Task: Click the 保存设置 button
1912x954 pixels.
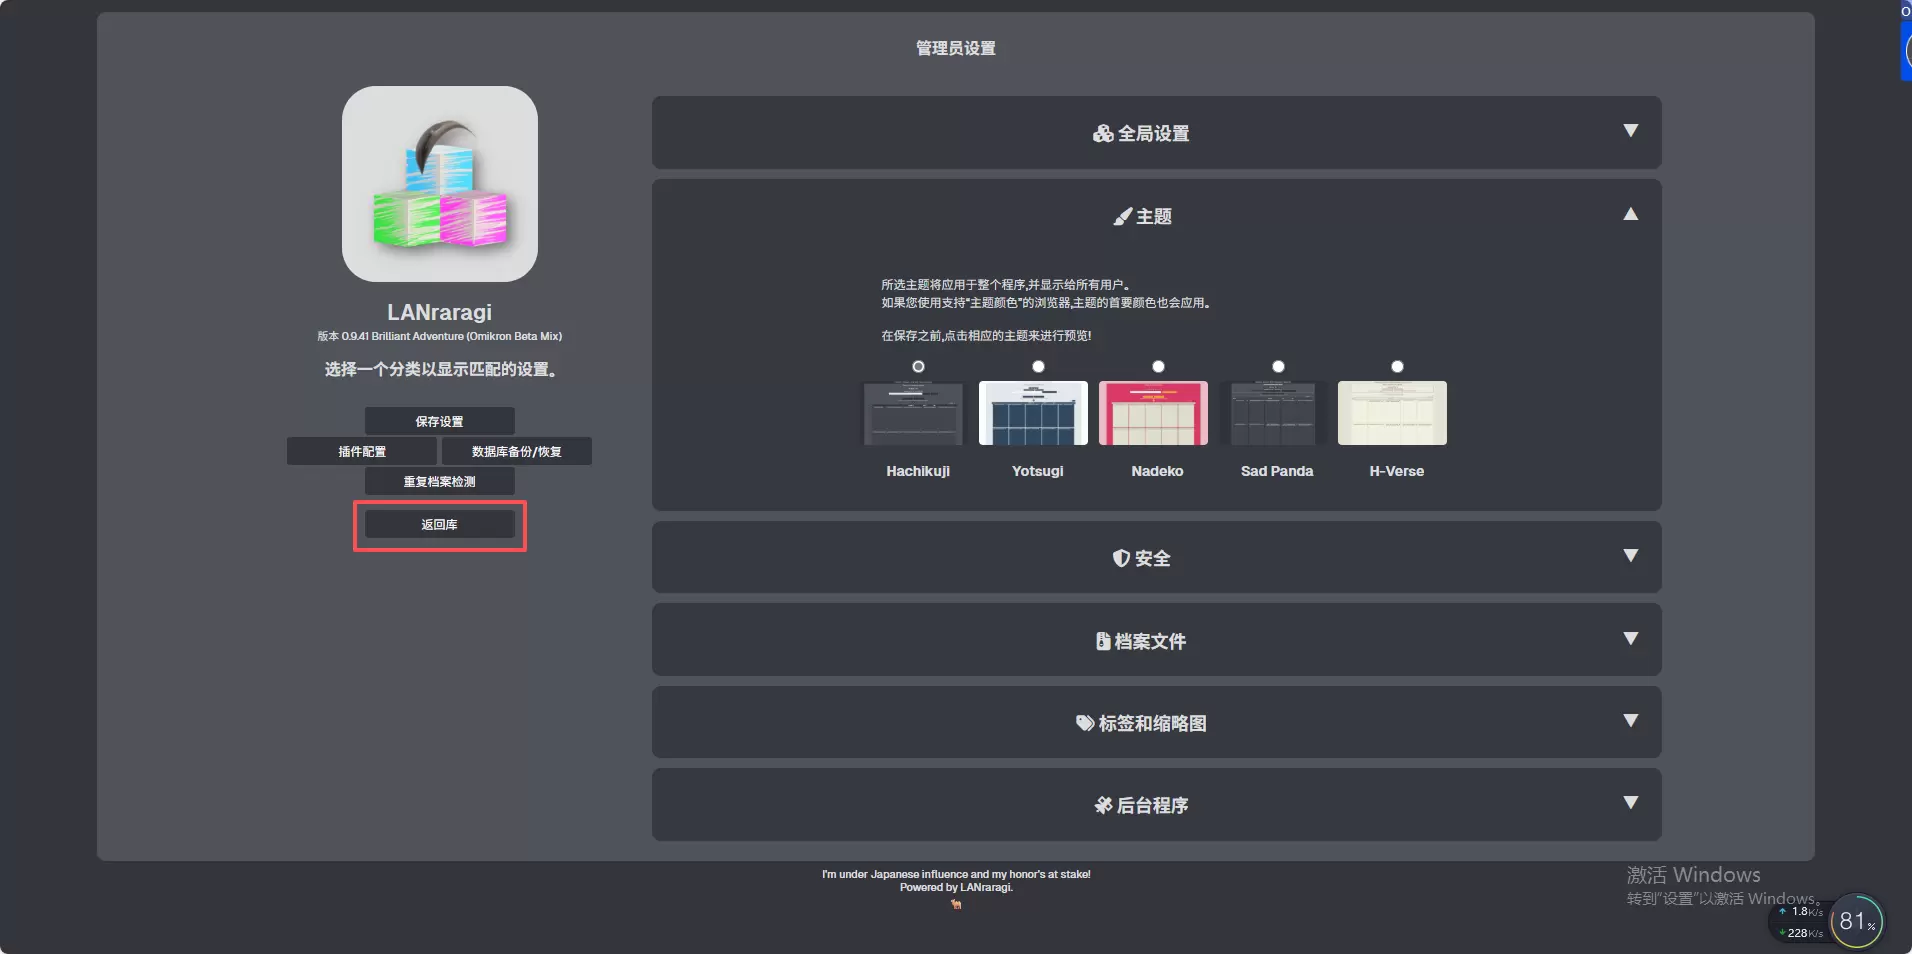Action: pos(439,421)
